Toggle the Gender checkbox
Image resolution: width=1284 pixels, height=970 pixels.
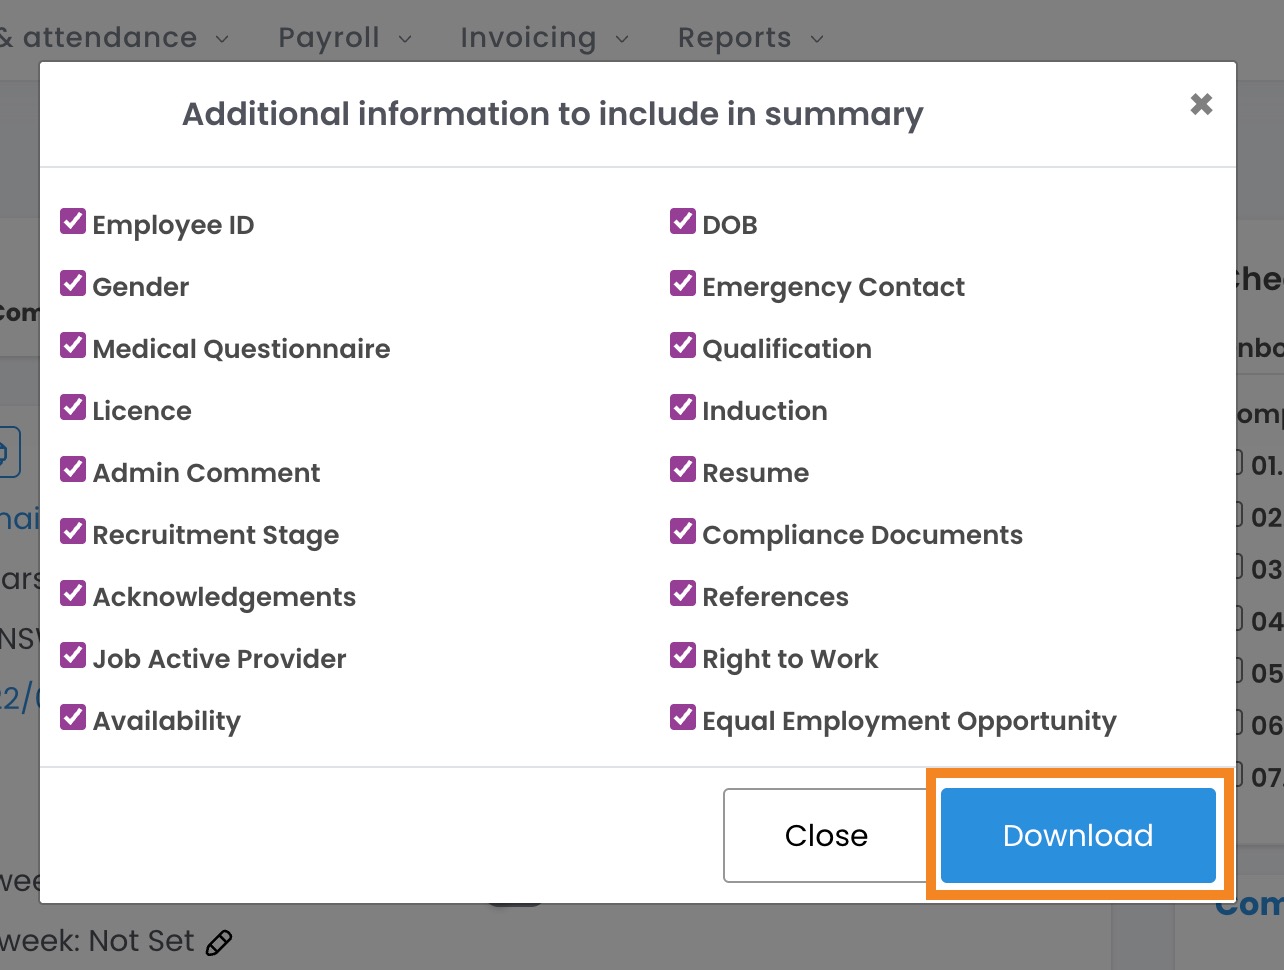(73, 284)
